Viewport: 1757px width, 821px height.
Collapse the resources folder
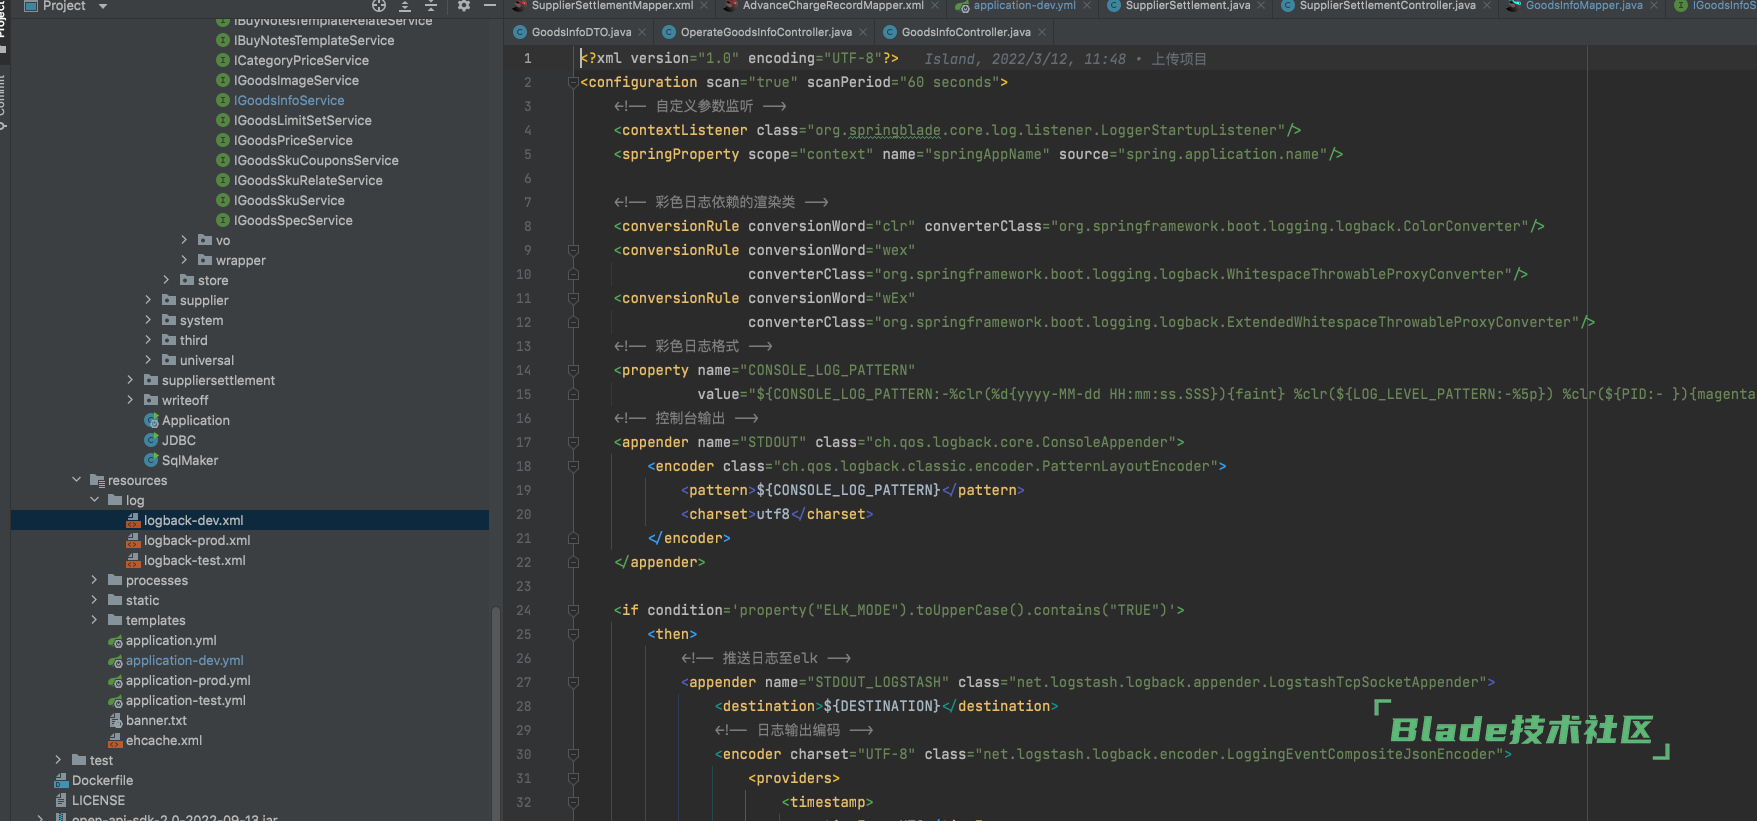tap(76, 480)
